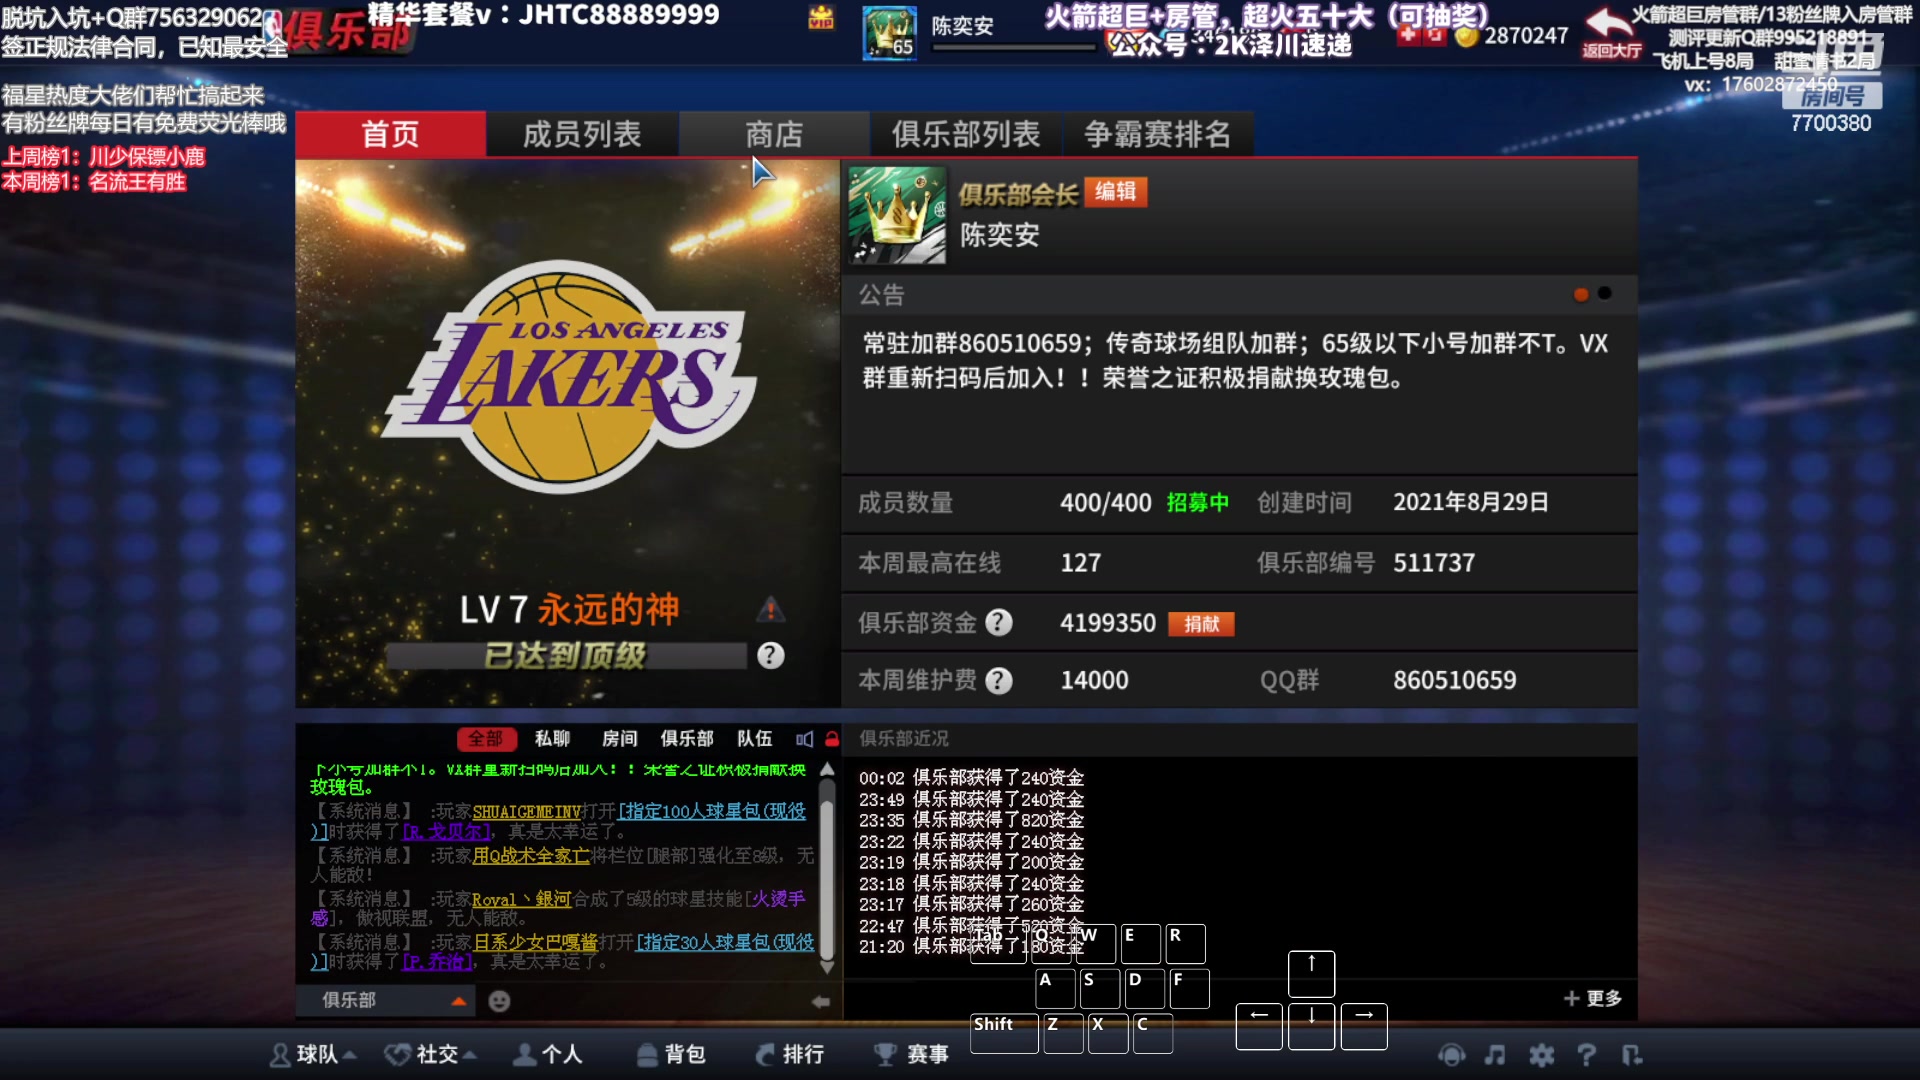Select the 房间 chat filter tab

(619, 739)
